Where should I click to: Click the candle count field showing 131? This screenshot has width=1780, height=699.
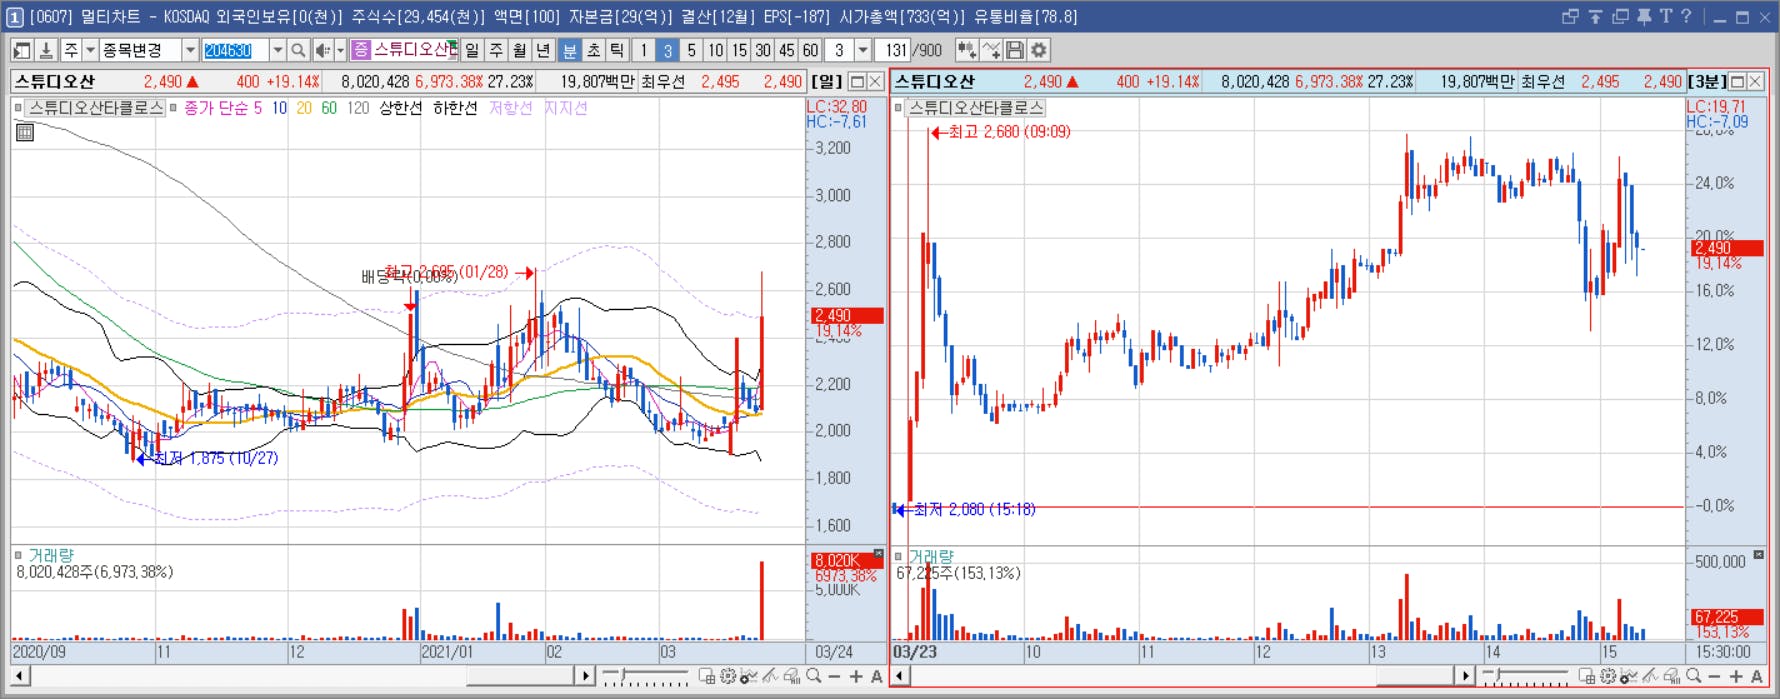pos(894,50)
